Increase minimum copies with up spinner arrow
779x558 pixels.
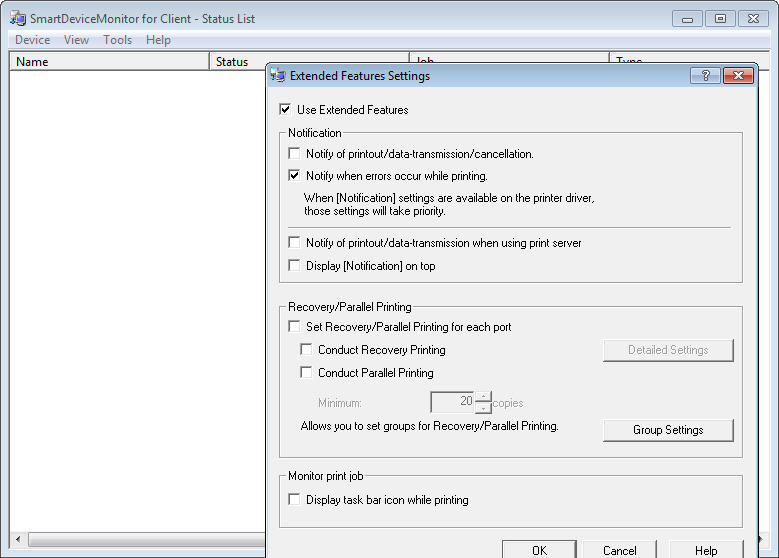(x=483, y=396)
